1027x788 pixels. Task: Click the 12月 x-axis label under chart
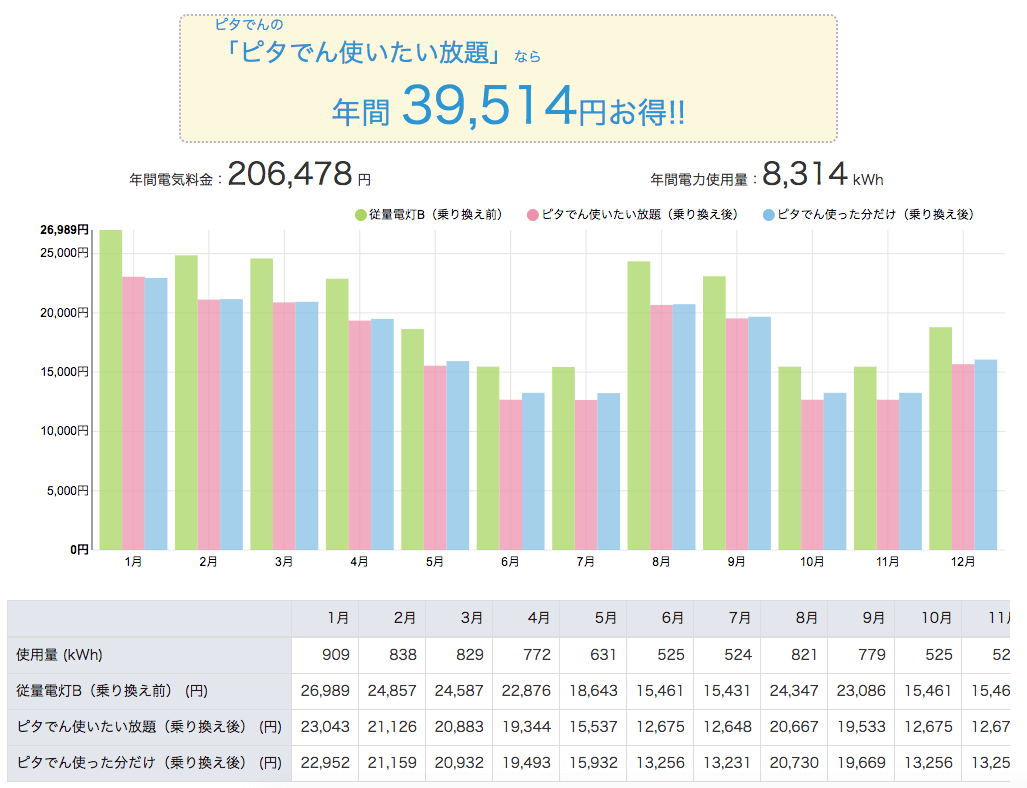tap(963, 562)
